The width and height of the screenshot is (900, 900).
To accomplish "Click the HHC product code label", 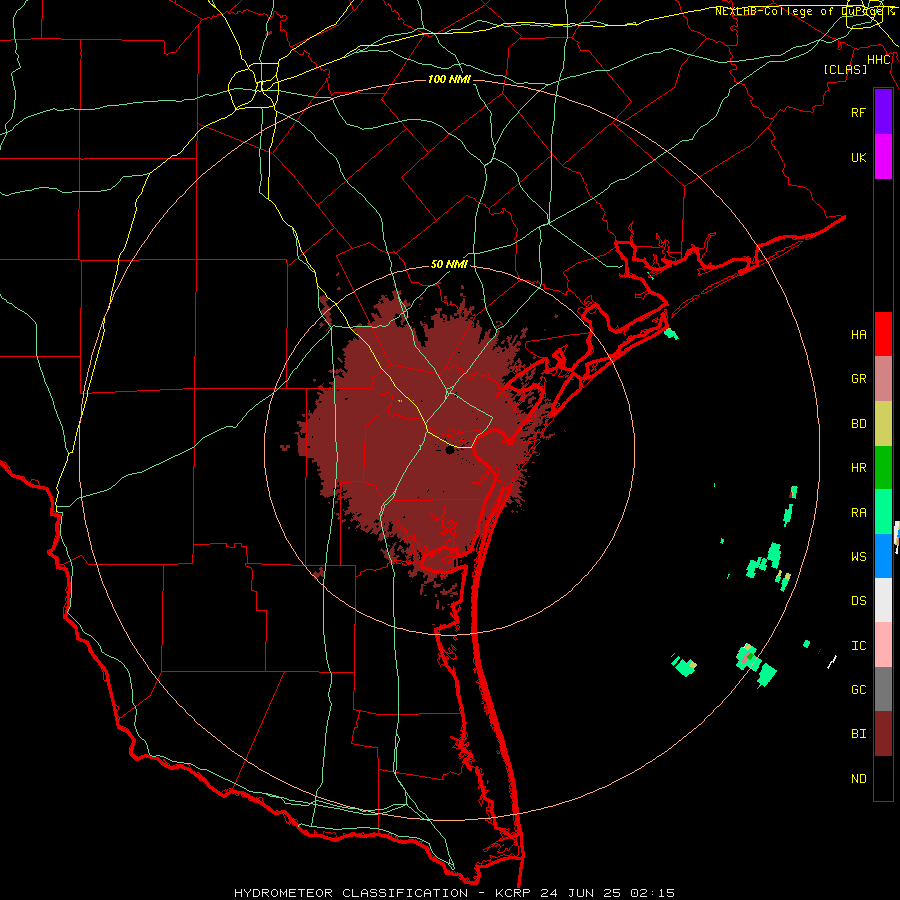I will pos(878,60).
